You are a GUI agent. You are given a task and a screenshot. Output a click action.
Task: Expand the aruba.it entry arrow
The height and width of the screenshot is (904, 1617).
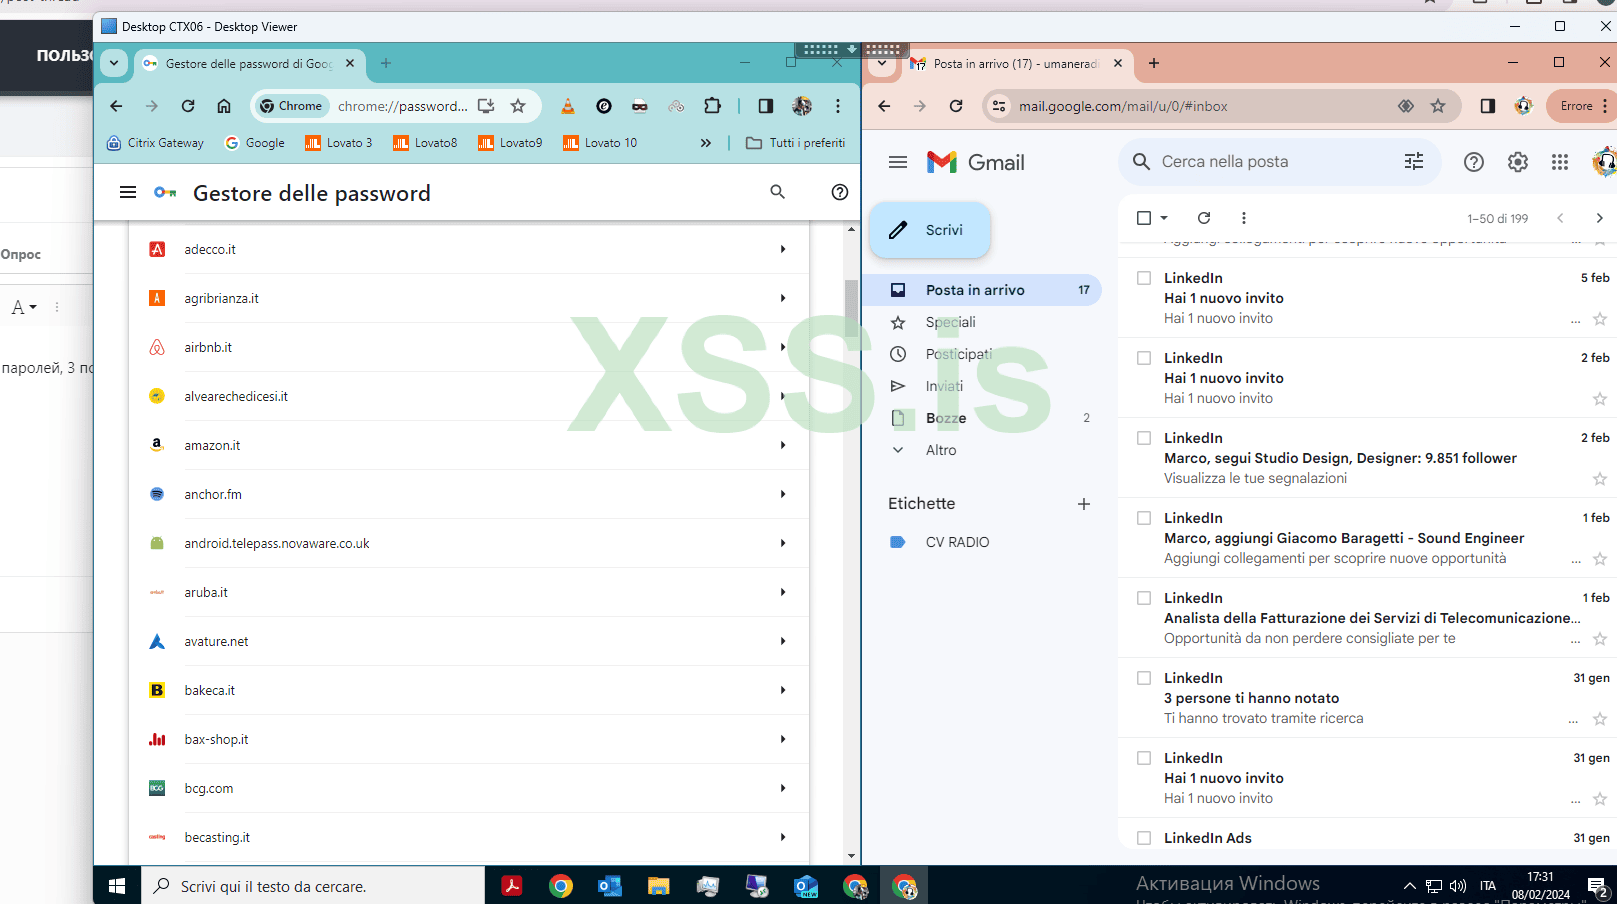(x=783, y=592)
